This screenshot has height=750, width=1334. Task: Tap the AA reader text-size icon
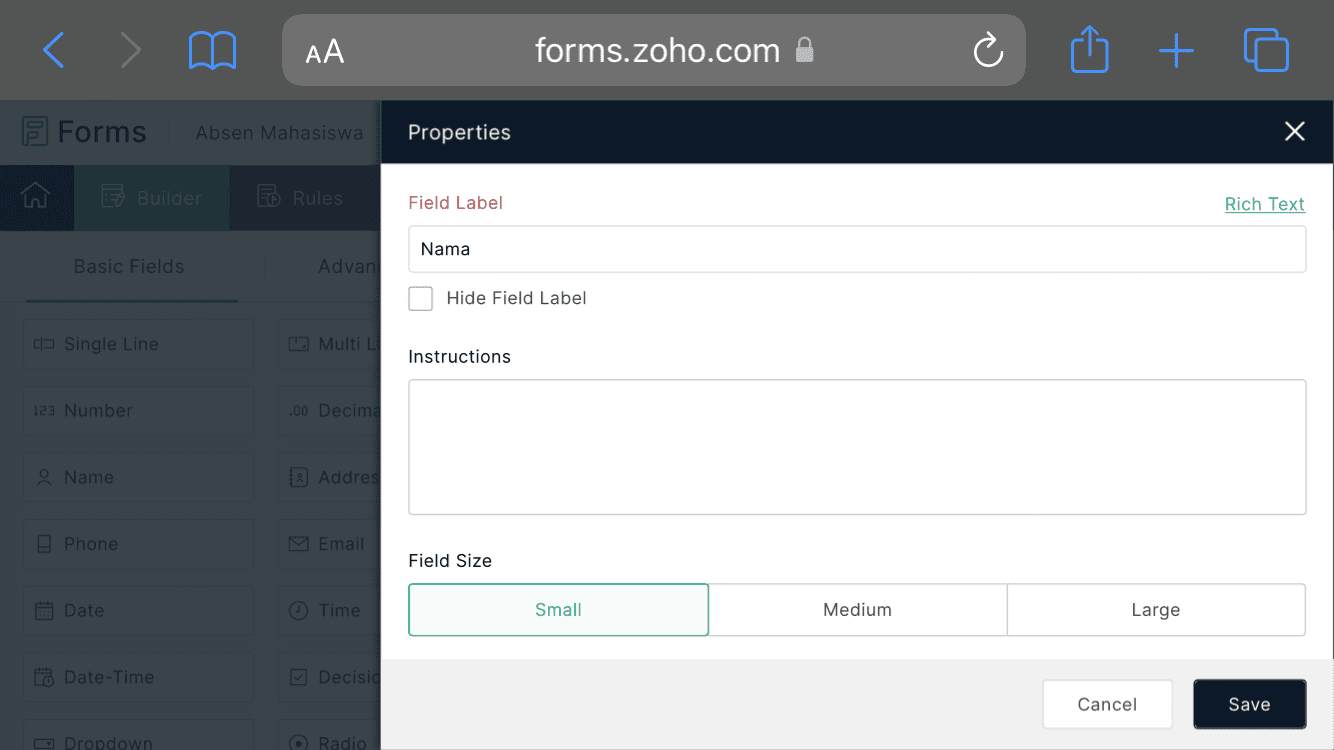click(325, 51)
